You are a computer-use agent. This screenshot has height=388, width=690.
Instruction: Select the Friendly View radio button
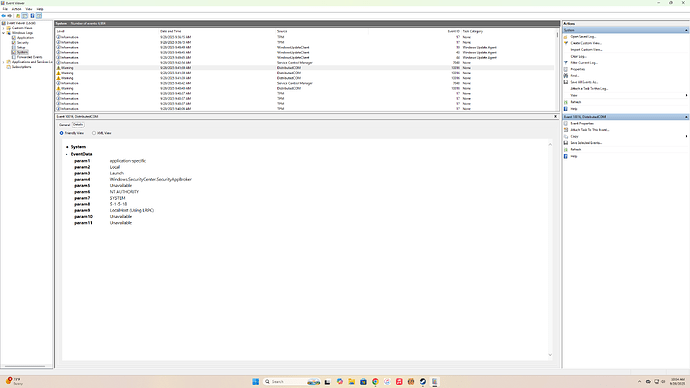[x=62, y=133]
